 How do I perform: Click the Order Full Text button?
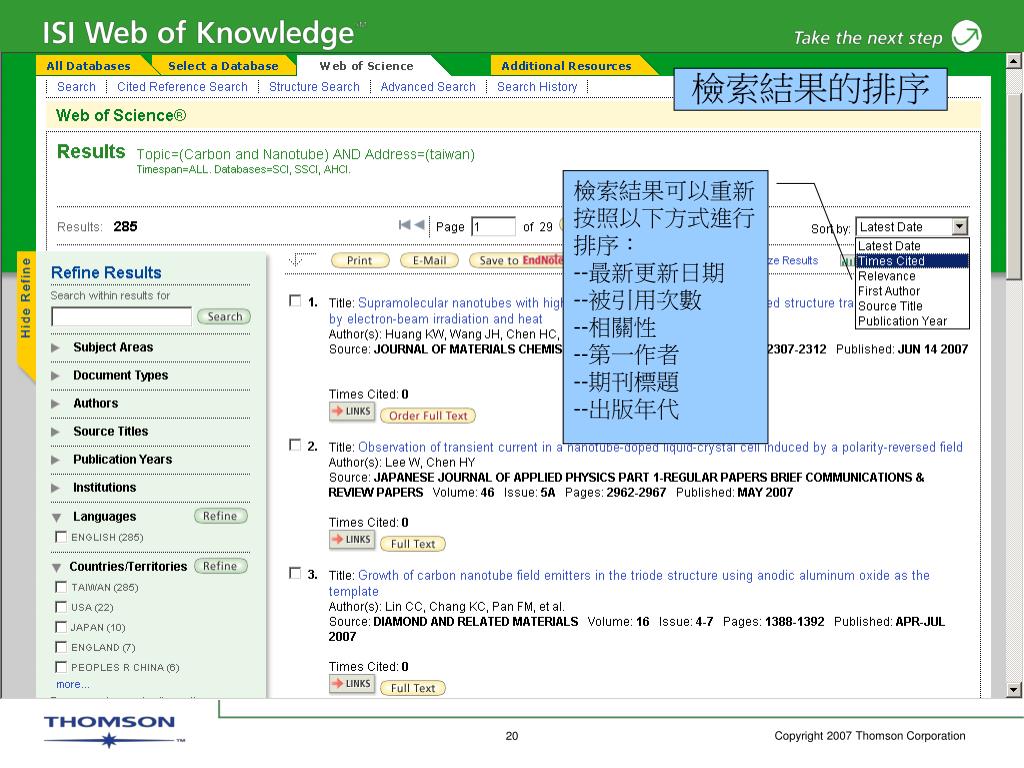[x=428, y=415]
